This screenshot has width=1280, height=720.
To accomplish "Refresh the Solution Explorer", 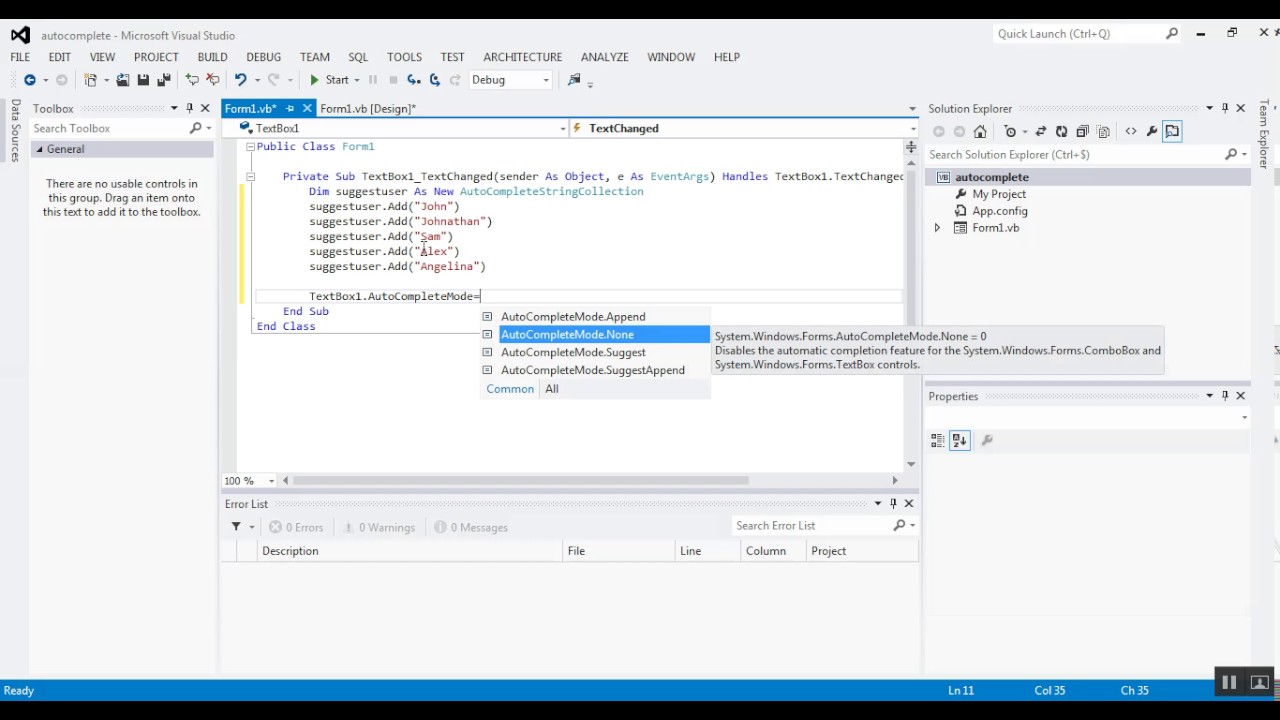I will click(1061, 131).
